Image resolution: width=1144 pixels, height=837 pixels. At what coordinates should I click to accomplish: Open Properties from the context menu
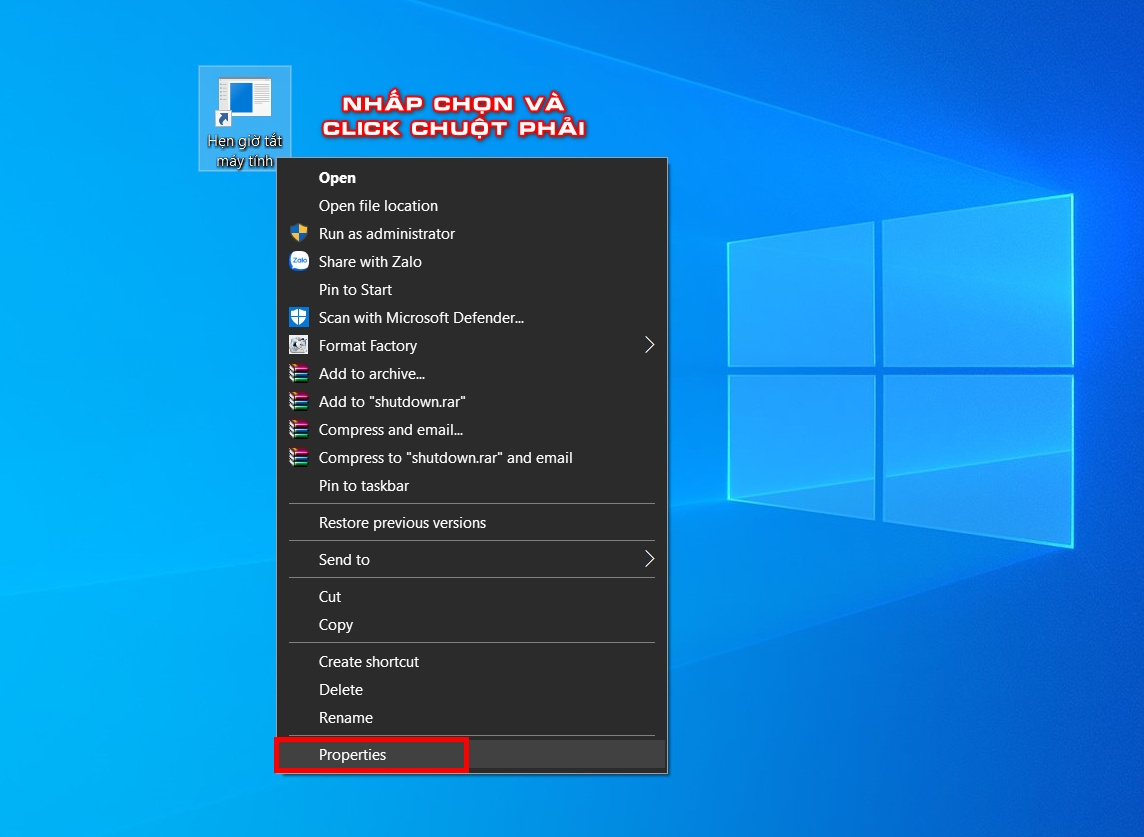tap(472, 755)
